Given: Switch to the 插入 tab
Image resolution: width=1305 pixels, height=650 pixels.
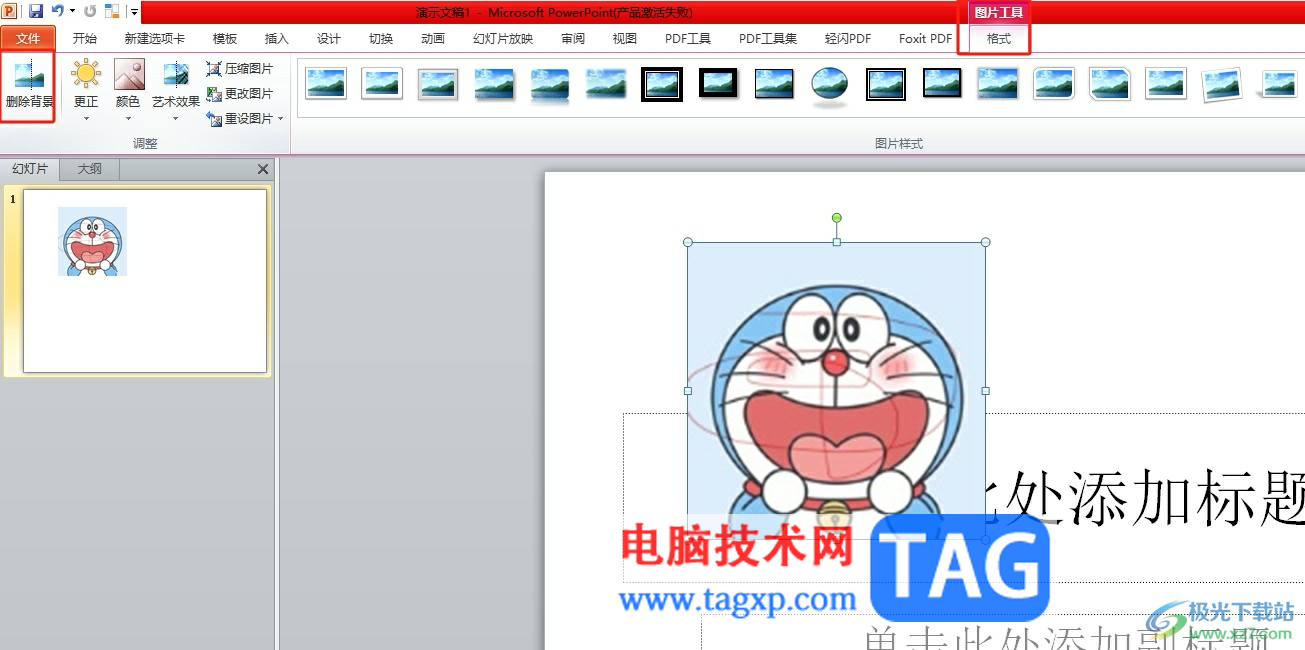Looking at the screenshot, I should tap(277, 39).
